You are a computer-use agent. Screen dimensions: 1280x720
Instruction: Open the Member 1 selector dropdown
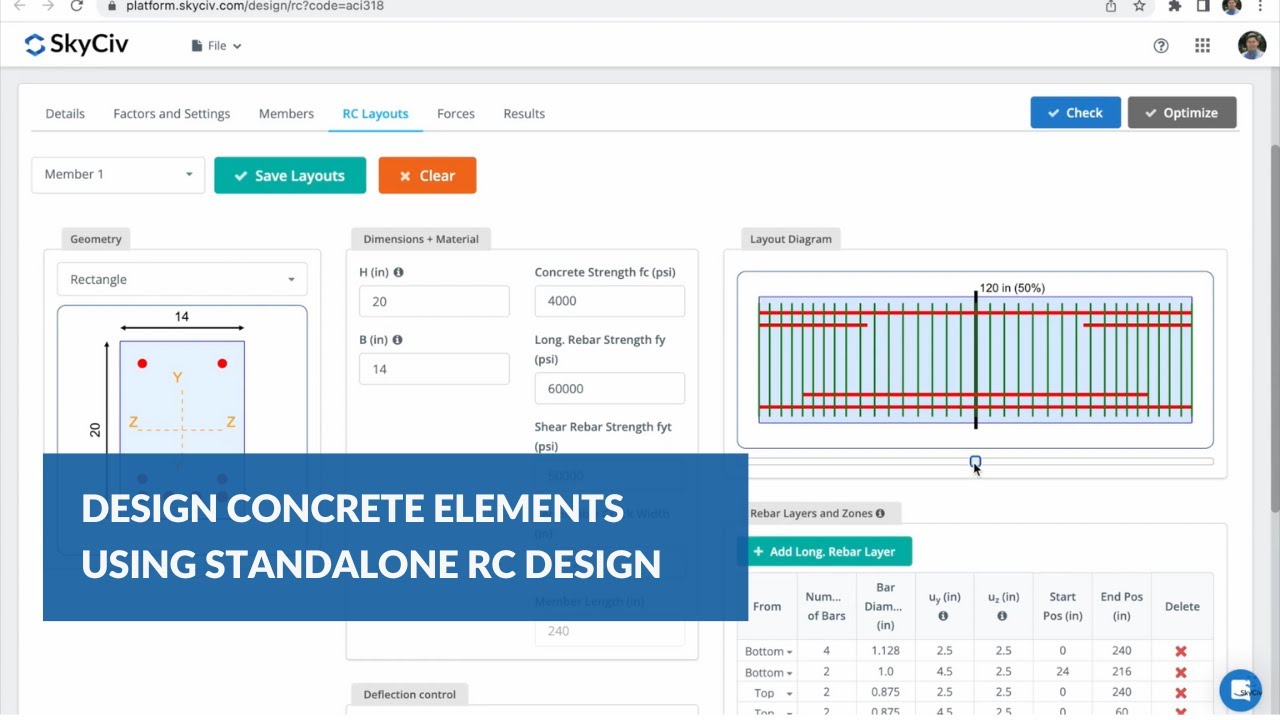point(118,175)
